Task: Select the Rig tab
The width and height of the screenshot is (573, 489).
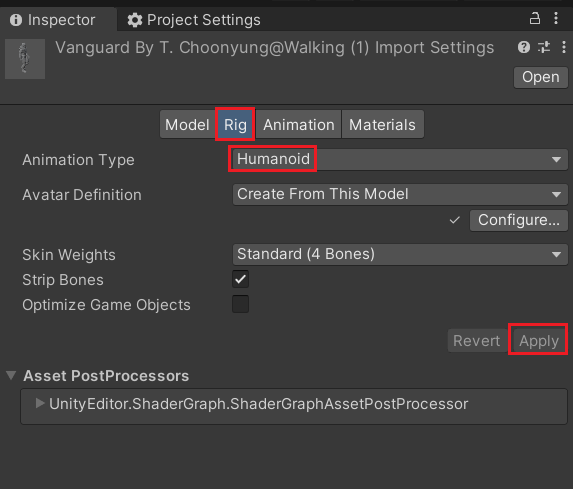Action: tap(235, 125)
